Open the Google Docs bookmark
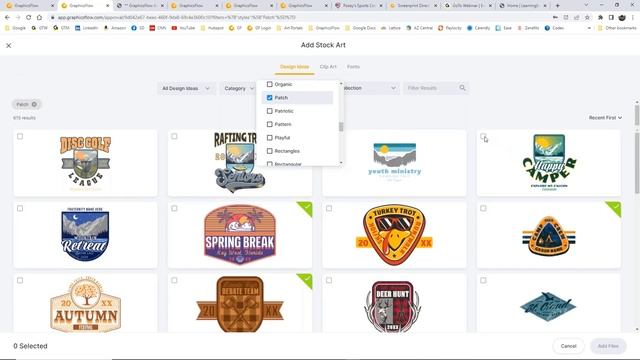Image resolution: width=640 pixels, height=360 pixels. coord(360,28)
